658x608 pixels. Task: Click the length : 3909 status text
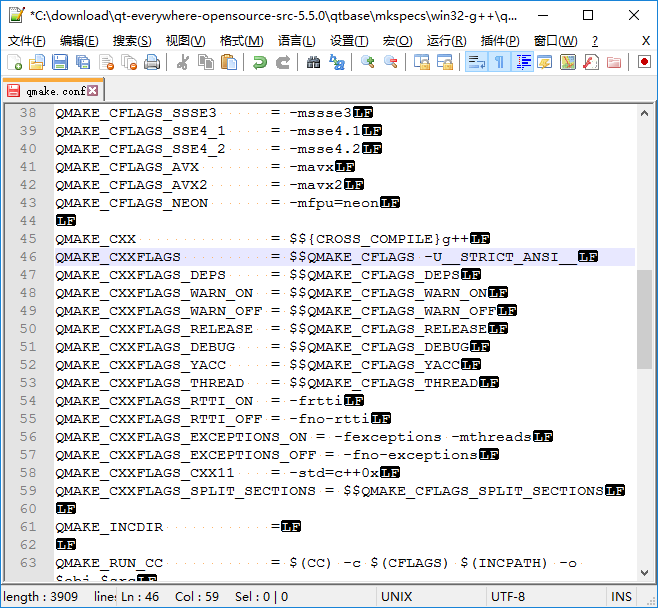pyautogui.click(x=41, y=596)
